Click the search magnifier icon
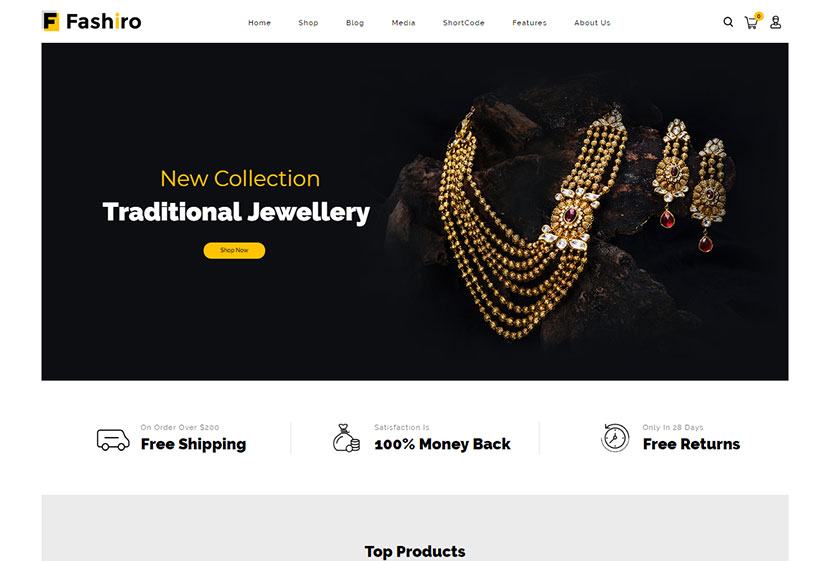The height and width of the screenshot is (561, 830). [x=728, y=22]
